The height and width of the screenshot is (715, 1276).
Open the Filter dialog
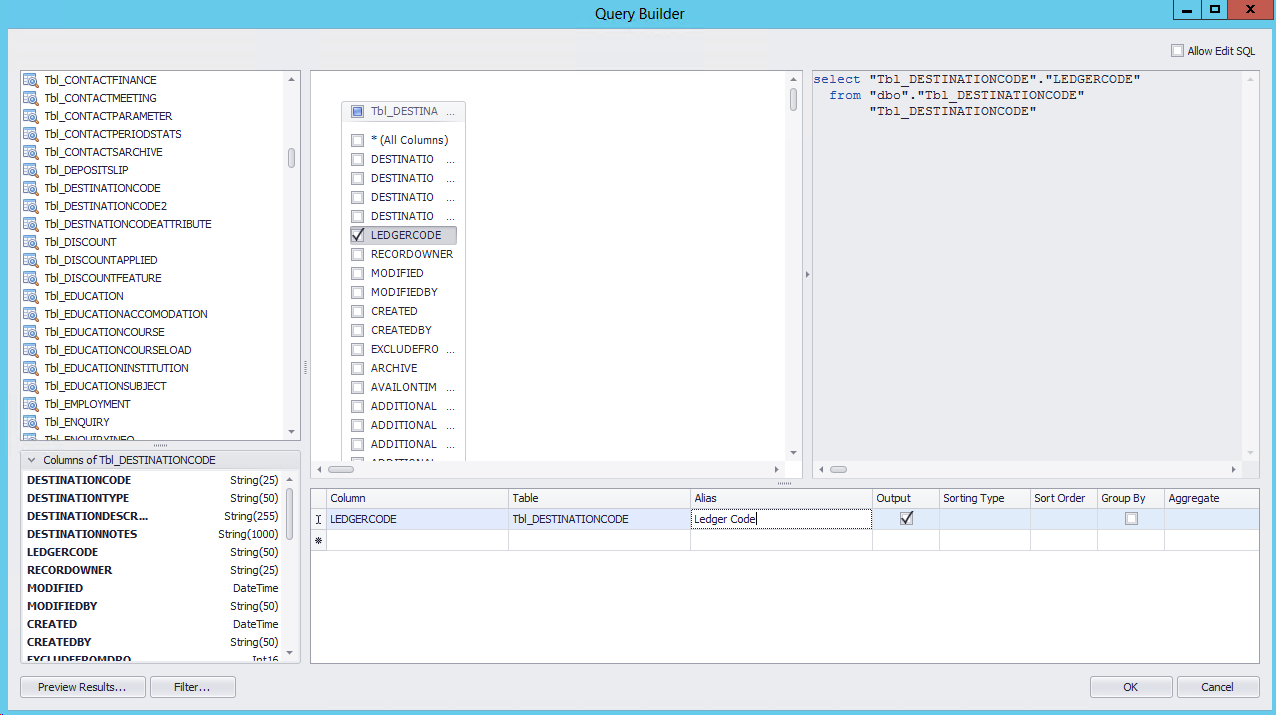[x=192, y=687]
